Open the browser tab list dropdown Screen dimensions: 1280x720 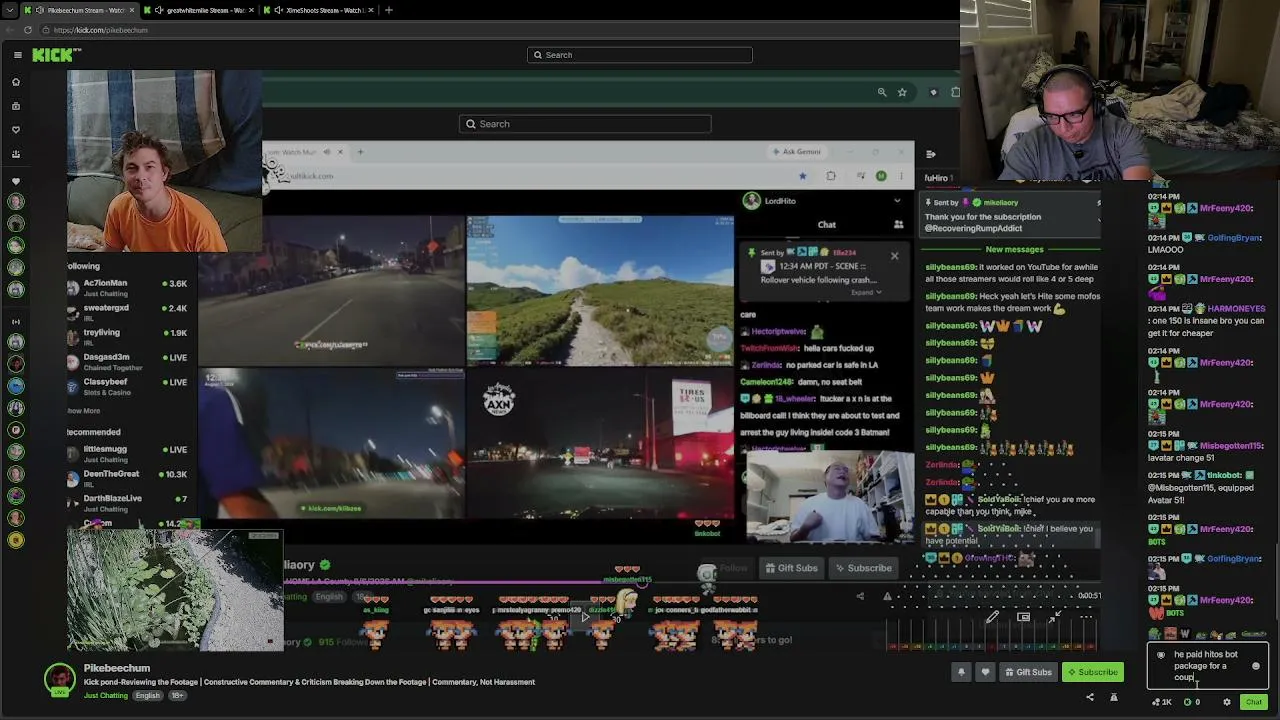(x=9, y=10)
